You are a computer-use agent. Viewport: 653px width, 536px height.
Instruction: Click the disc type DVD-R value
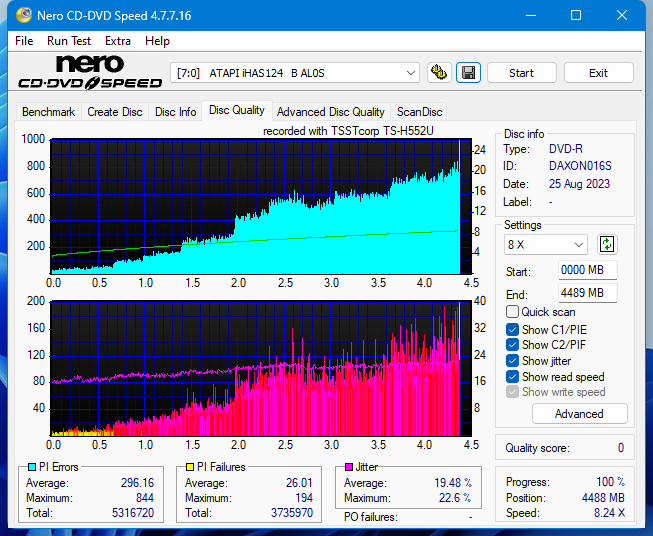[x=566, y=149]
